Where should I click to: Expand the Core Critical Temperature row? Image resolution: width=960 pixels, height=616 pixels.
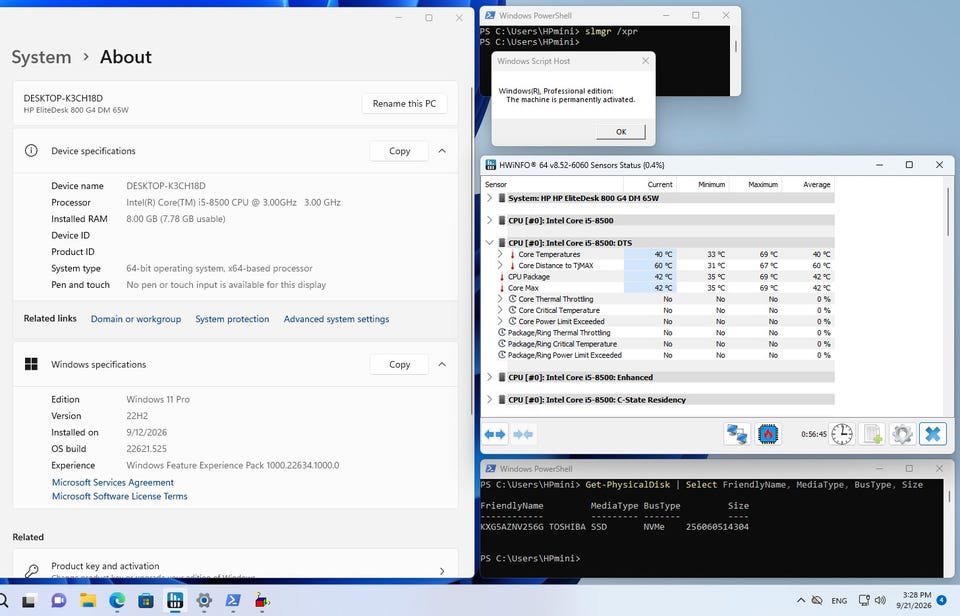click(x=500, y=310)
